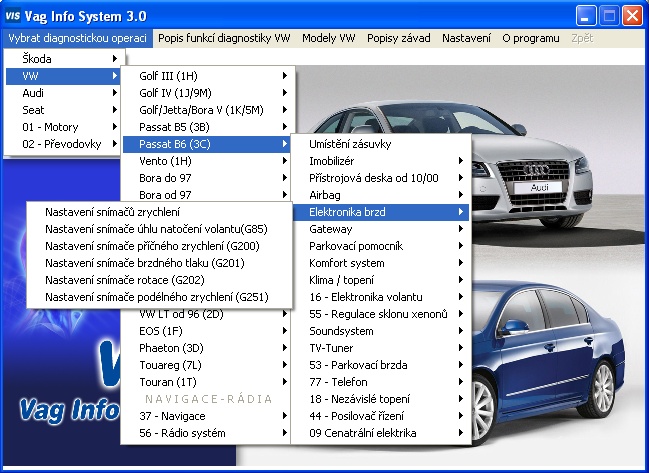Open 09 Cenatrální elektrika submenu
Screen dimensions: 649x473
tap(381, 432)
